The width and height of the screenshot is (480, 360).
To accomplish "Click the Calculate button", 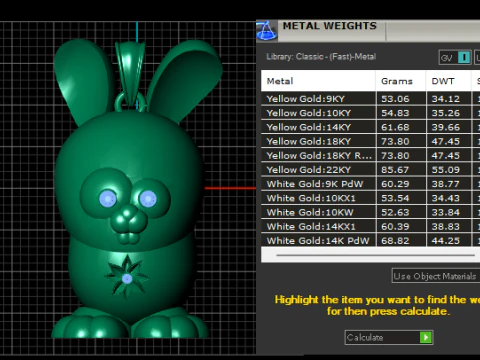I will (x=389, y=337).
